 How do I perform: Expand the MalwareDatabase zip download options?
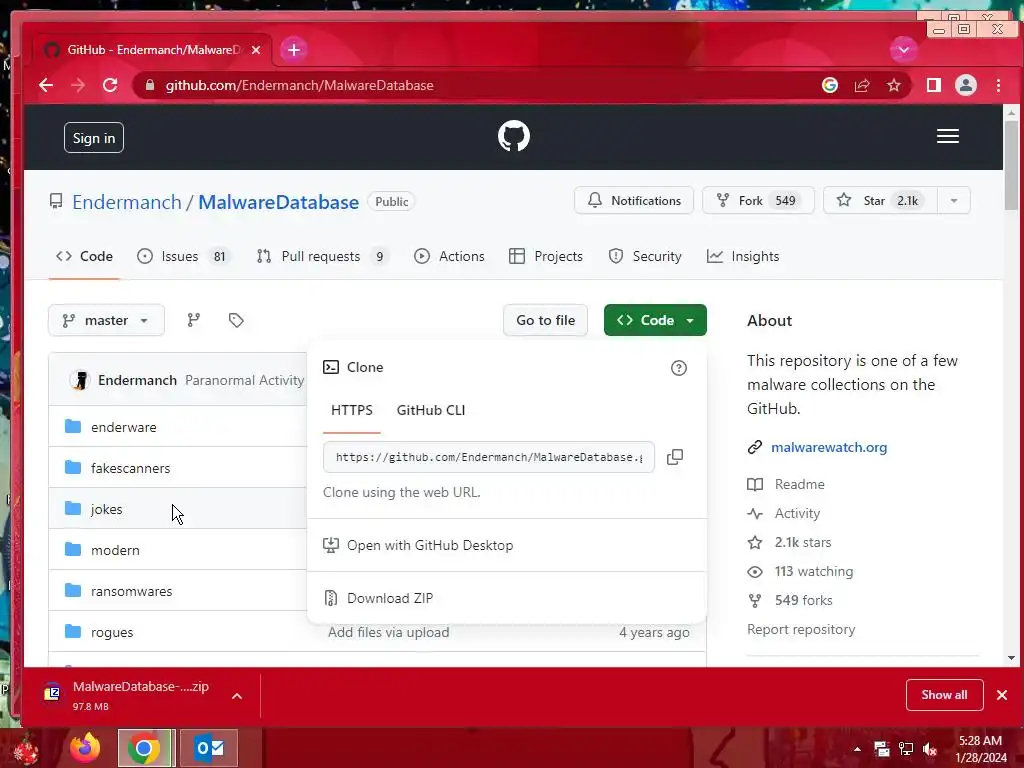click(237, 696)
